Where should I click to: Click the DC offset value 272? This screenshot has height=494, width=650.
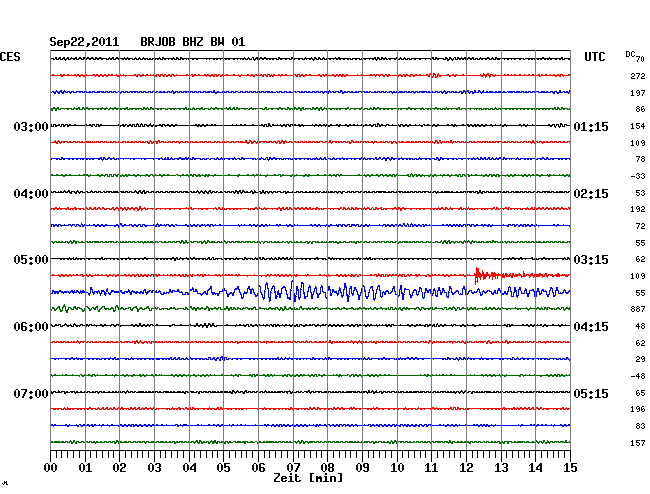coord(638,76)
